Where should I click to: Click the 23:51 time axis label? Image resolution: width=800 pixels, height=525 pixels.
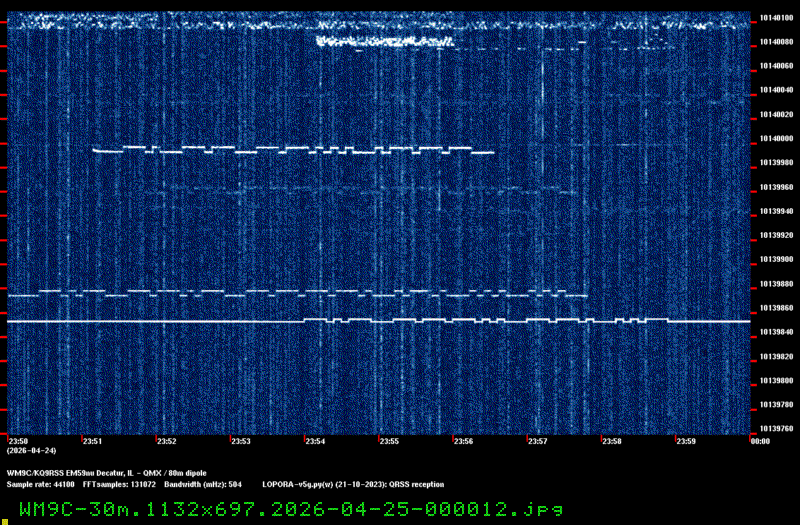[x=92, y=441]
